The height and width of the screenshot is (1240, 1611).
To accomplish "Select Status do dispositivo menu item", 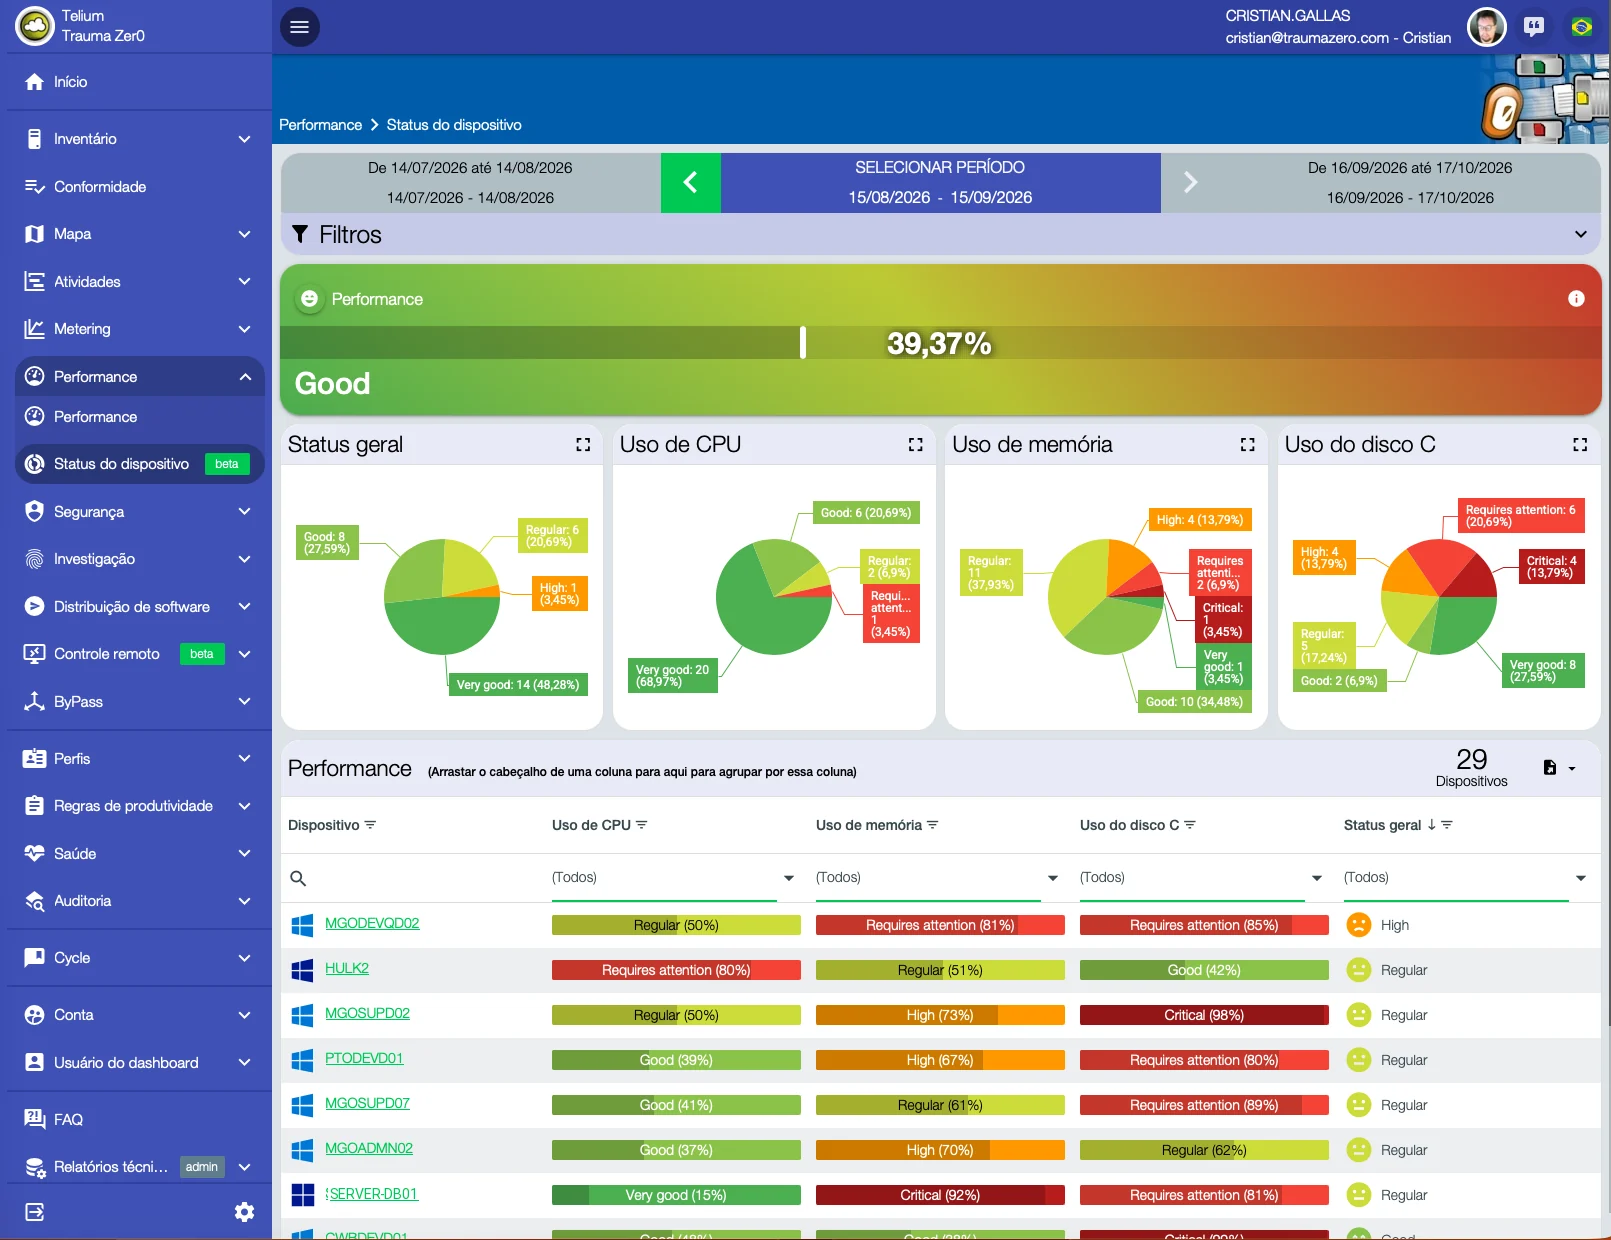I will click(x=140, y=464).
